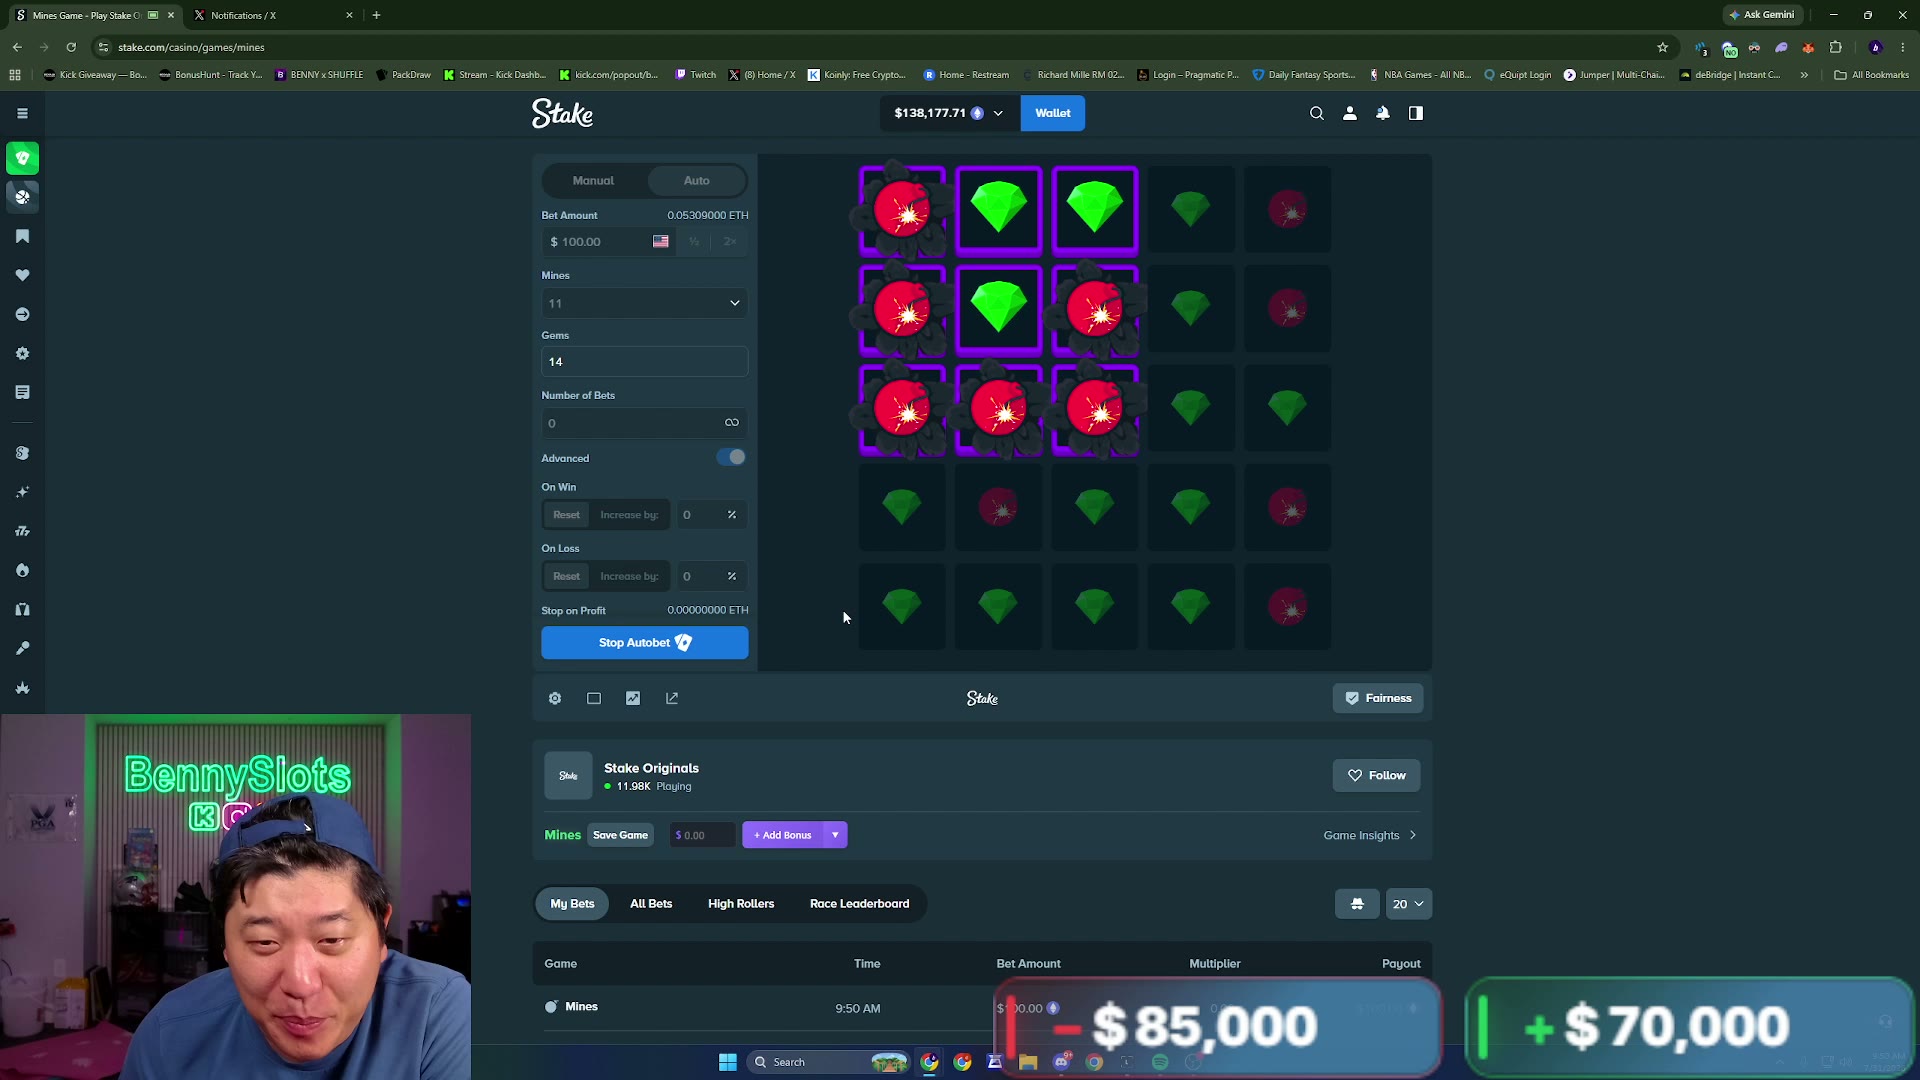
Task: Open site search magnifier icon
Action: coord(1317,113)
